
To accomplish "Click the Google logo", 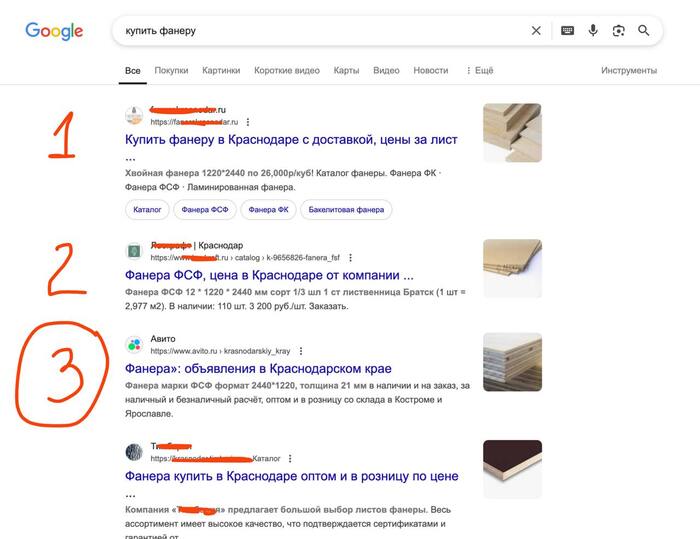I will pos(54,31).
